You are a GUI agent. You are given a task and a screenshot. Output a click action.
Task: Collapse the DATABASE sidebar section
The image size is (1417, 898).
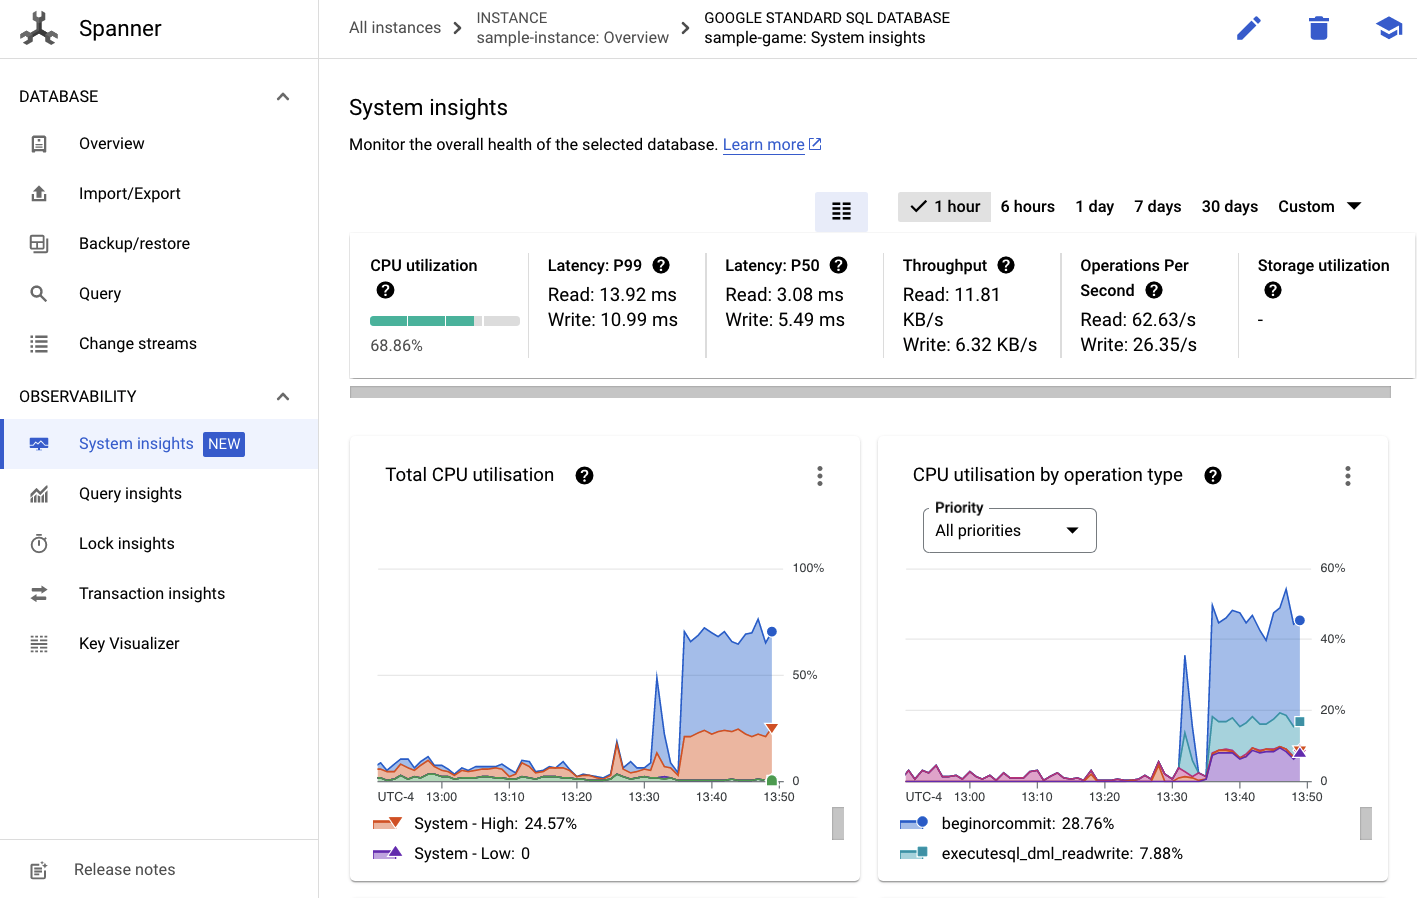click(x=283, y=97)
